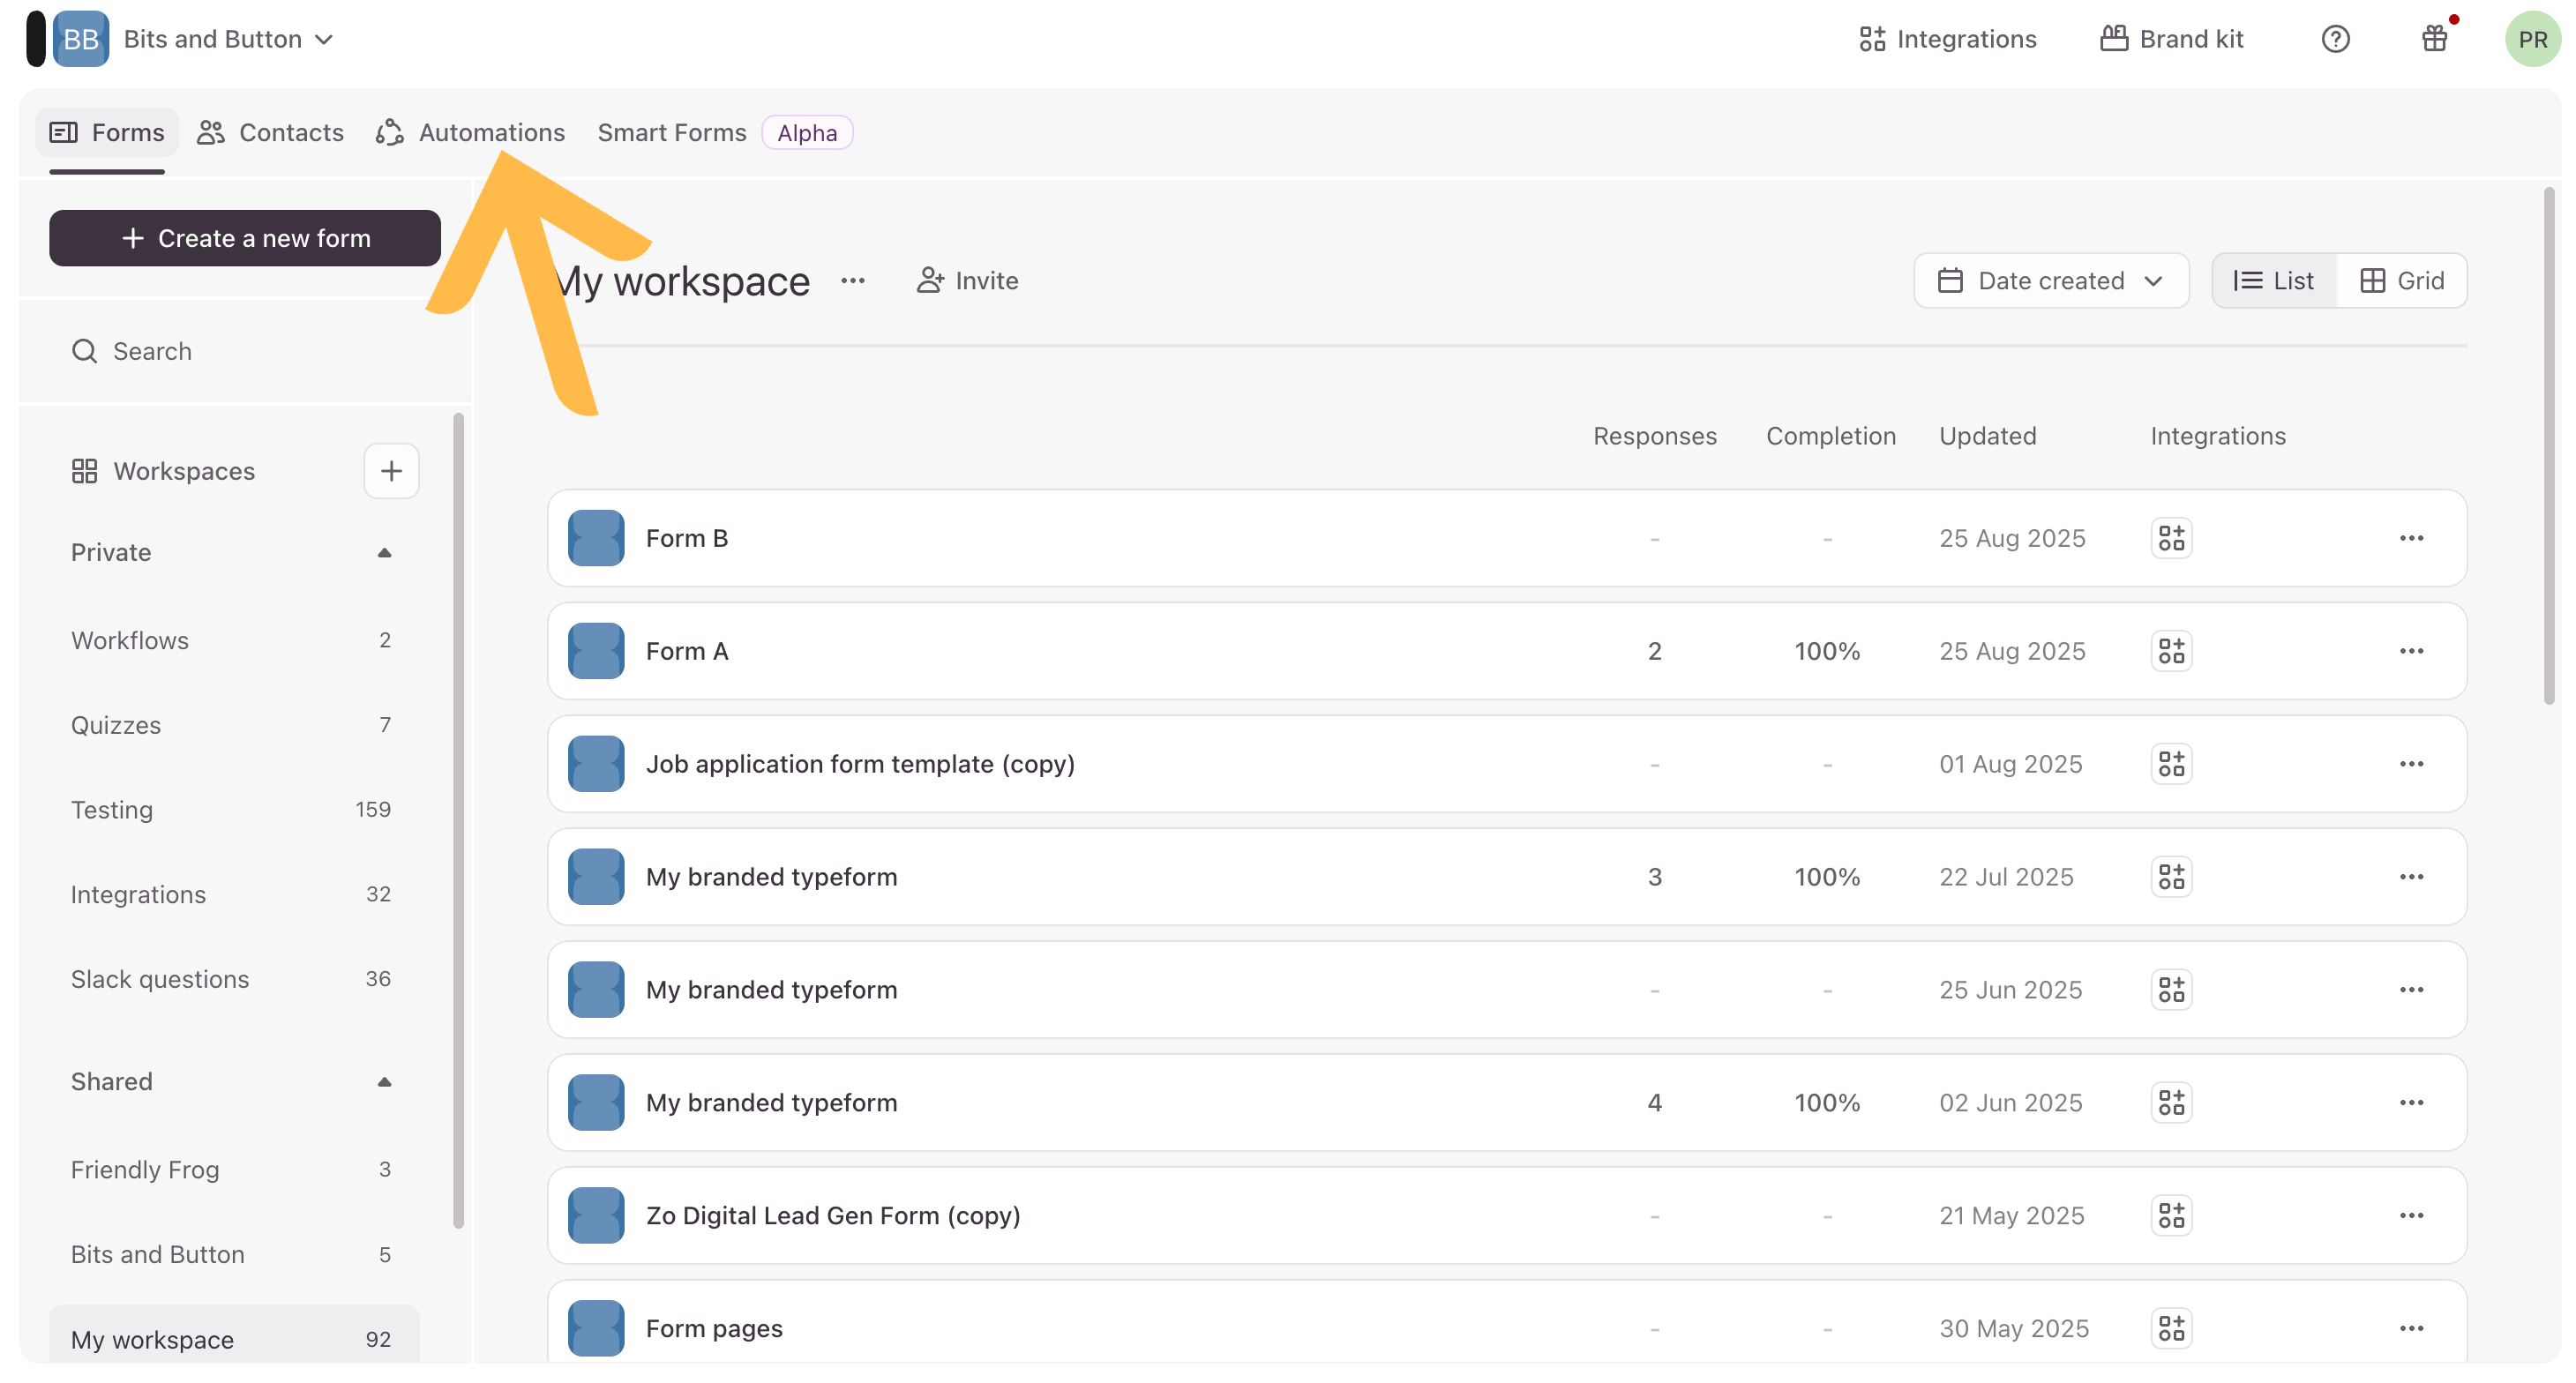Open three-dot menu for Form A row

tap(2411, 651)
